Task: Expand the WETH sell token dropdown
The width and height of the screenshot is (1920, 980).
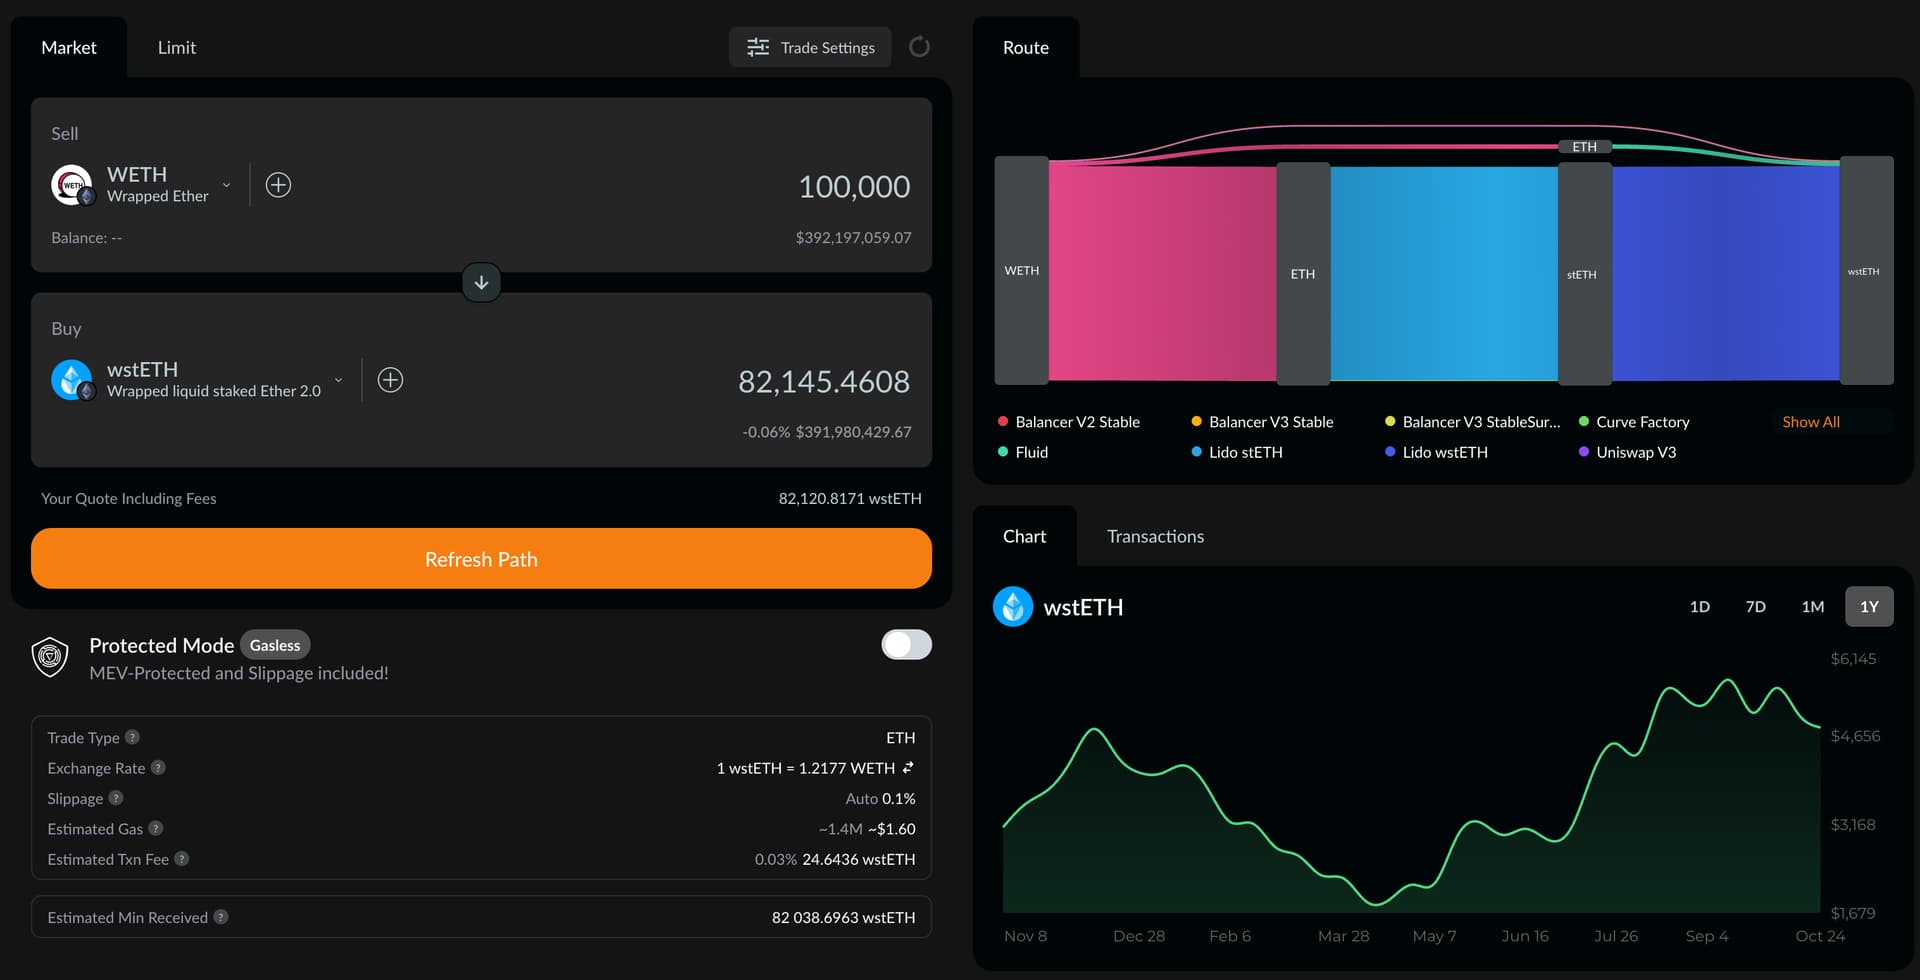Action: point(227,185)
